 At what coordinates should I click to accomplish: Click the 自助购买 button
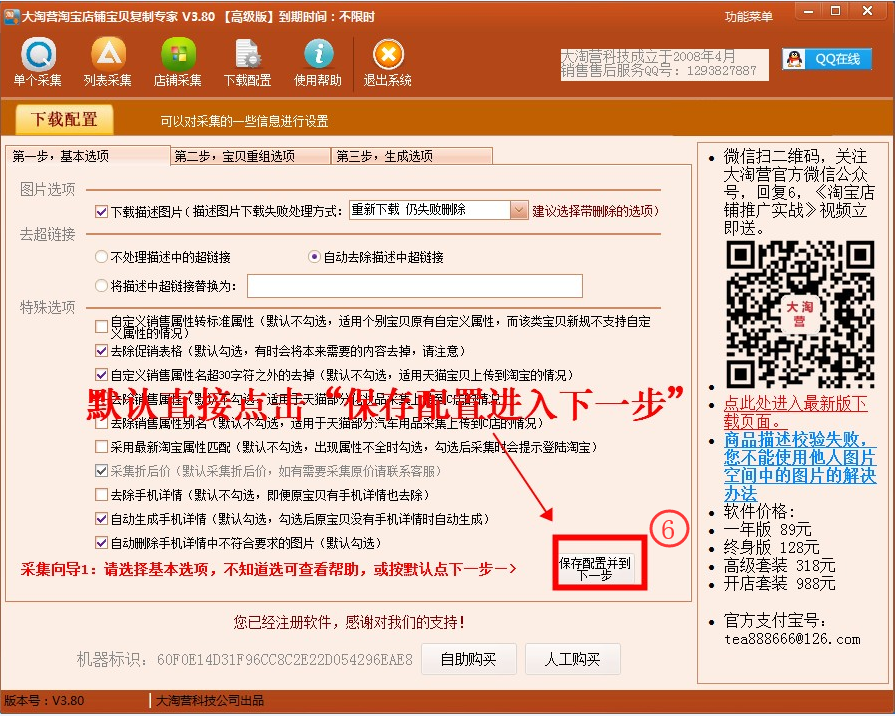point(469,659)
